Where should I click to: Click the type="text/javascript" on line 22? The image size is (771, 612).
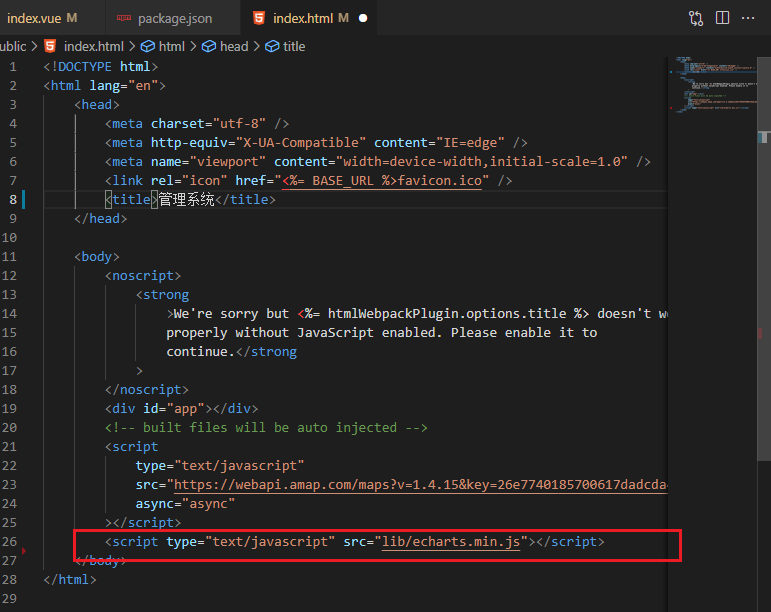(x=220, y=466)
